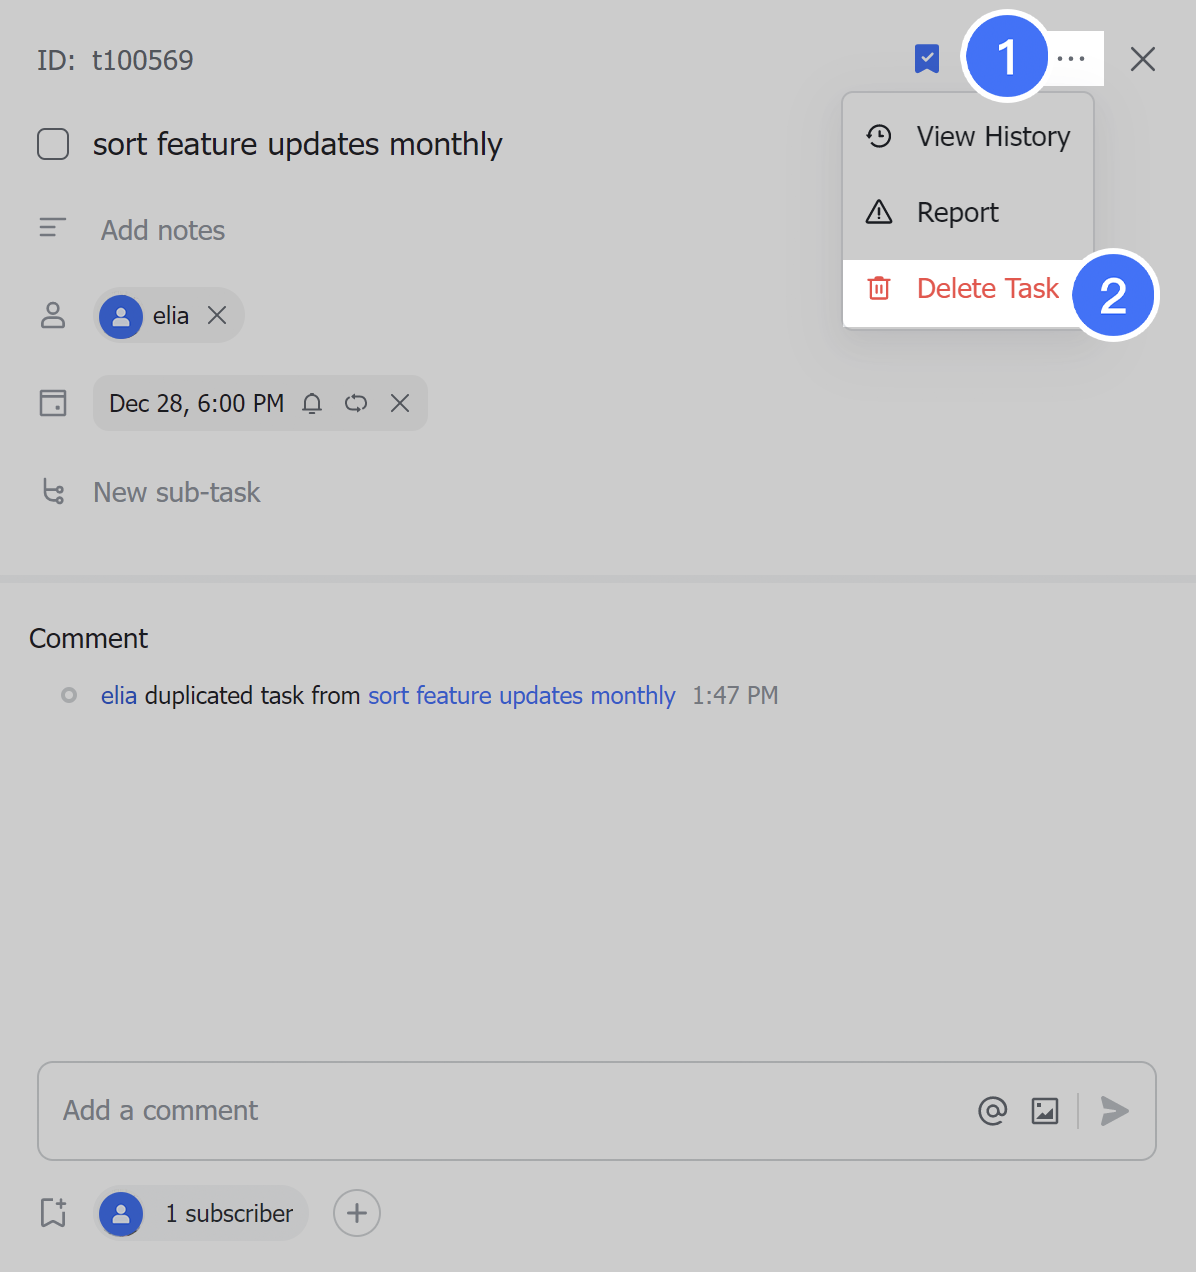Remove elia as the assignee
Image resolution: width=1196 pixels, height=1272 pixels.
click(217, 315)
